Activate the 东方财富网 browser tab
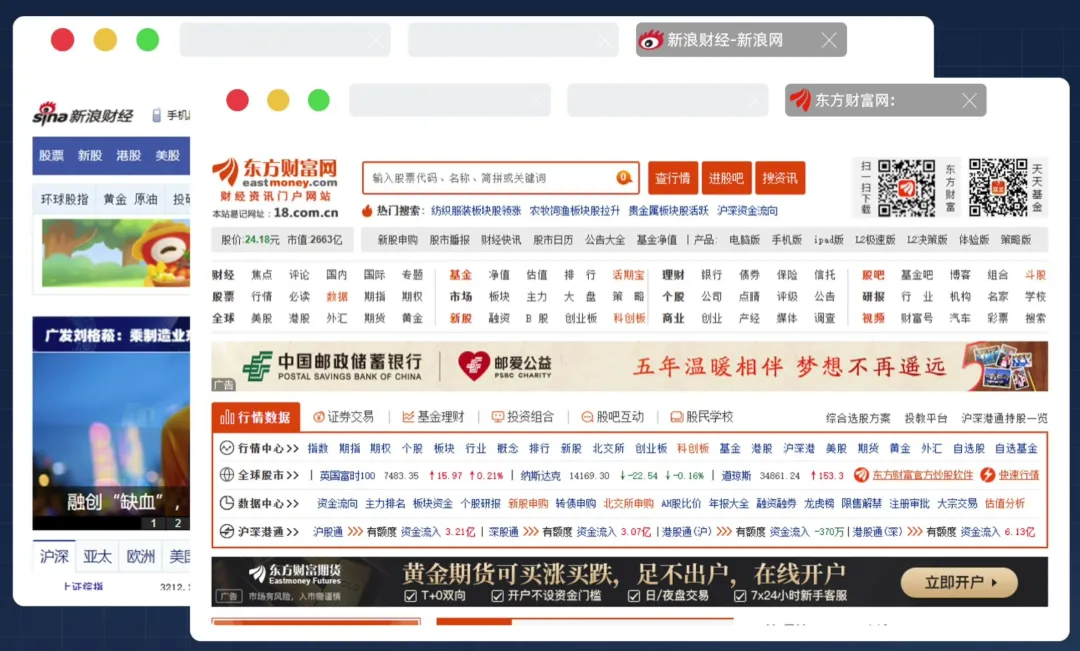This screenshot has width=1080, height=651. (x=886, y=101)
